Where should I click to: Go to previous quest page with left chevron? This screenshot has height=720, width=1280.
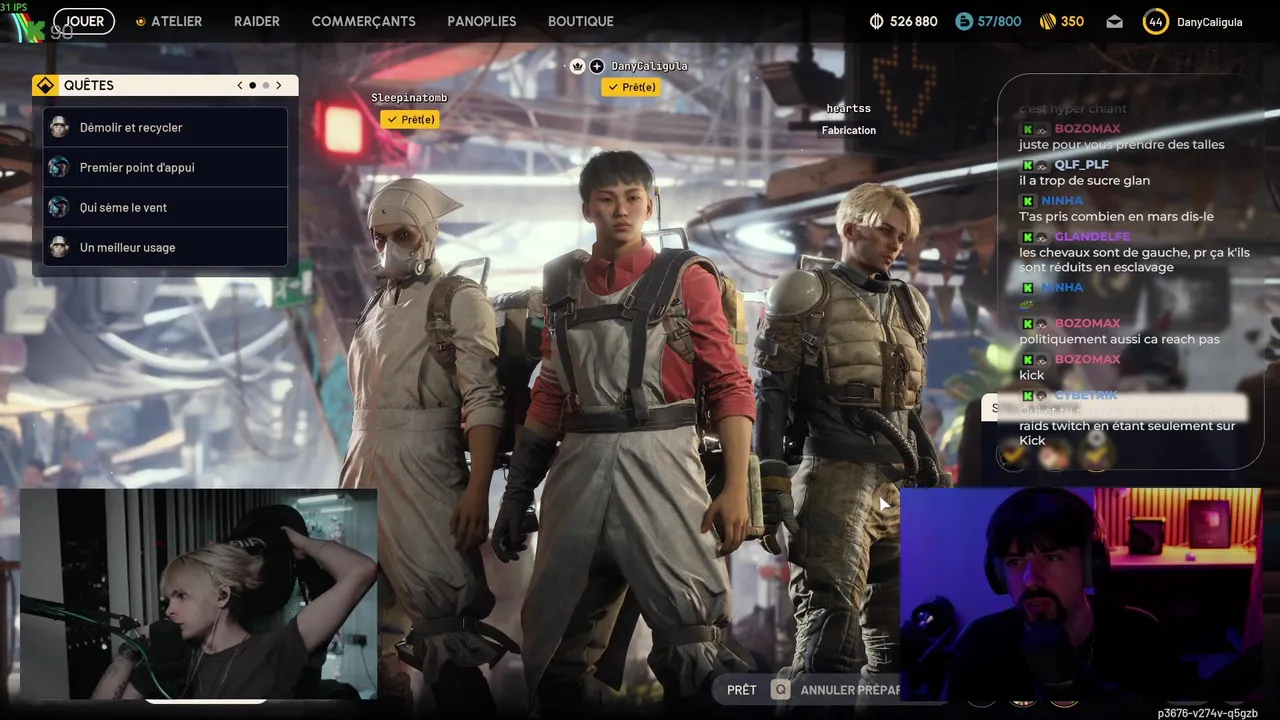tap(240, 85)
